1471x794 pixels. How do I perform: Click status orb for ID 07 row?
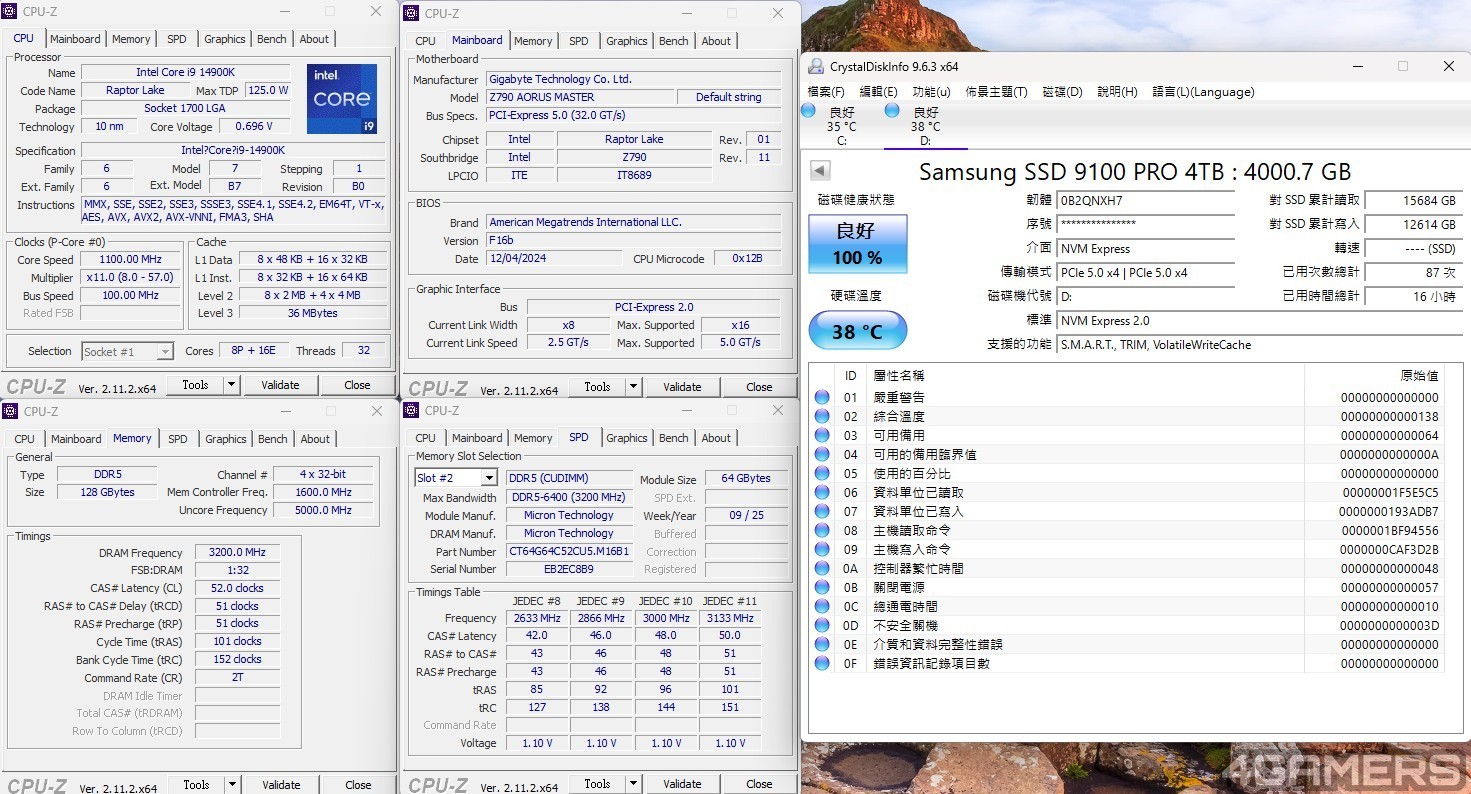(x=822, y=511)
